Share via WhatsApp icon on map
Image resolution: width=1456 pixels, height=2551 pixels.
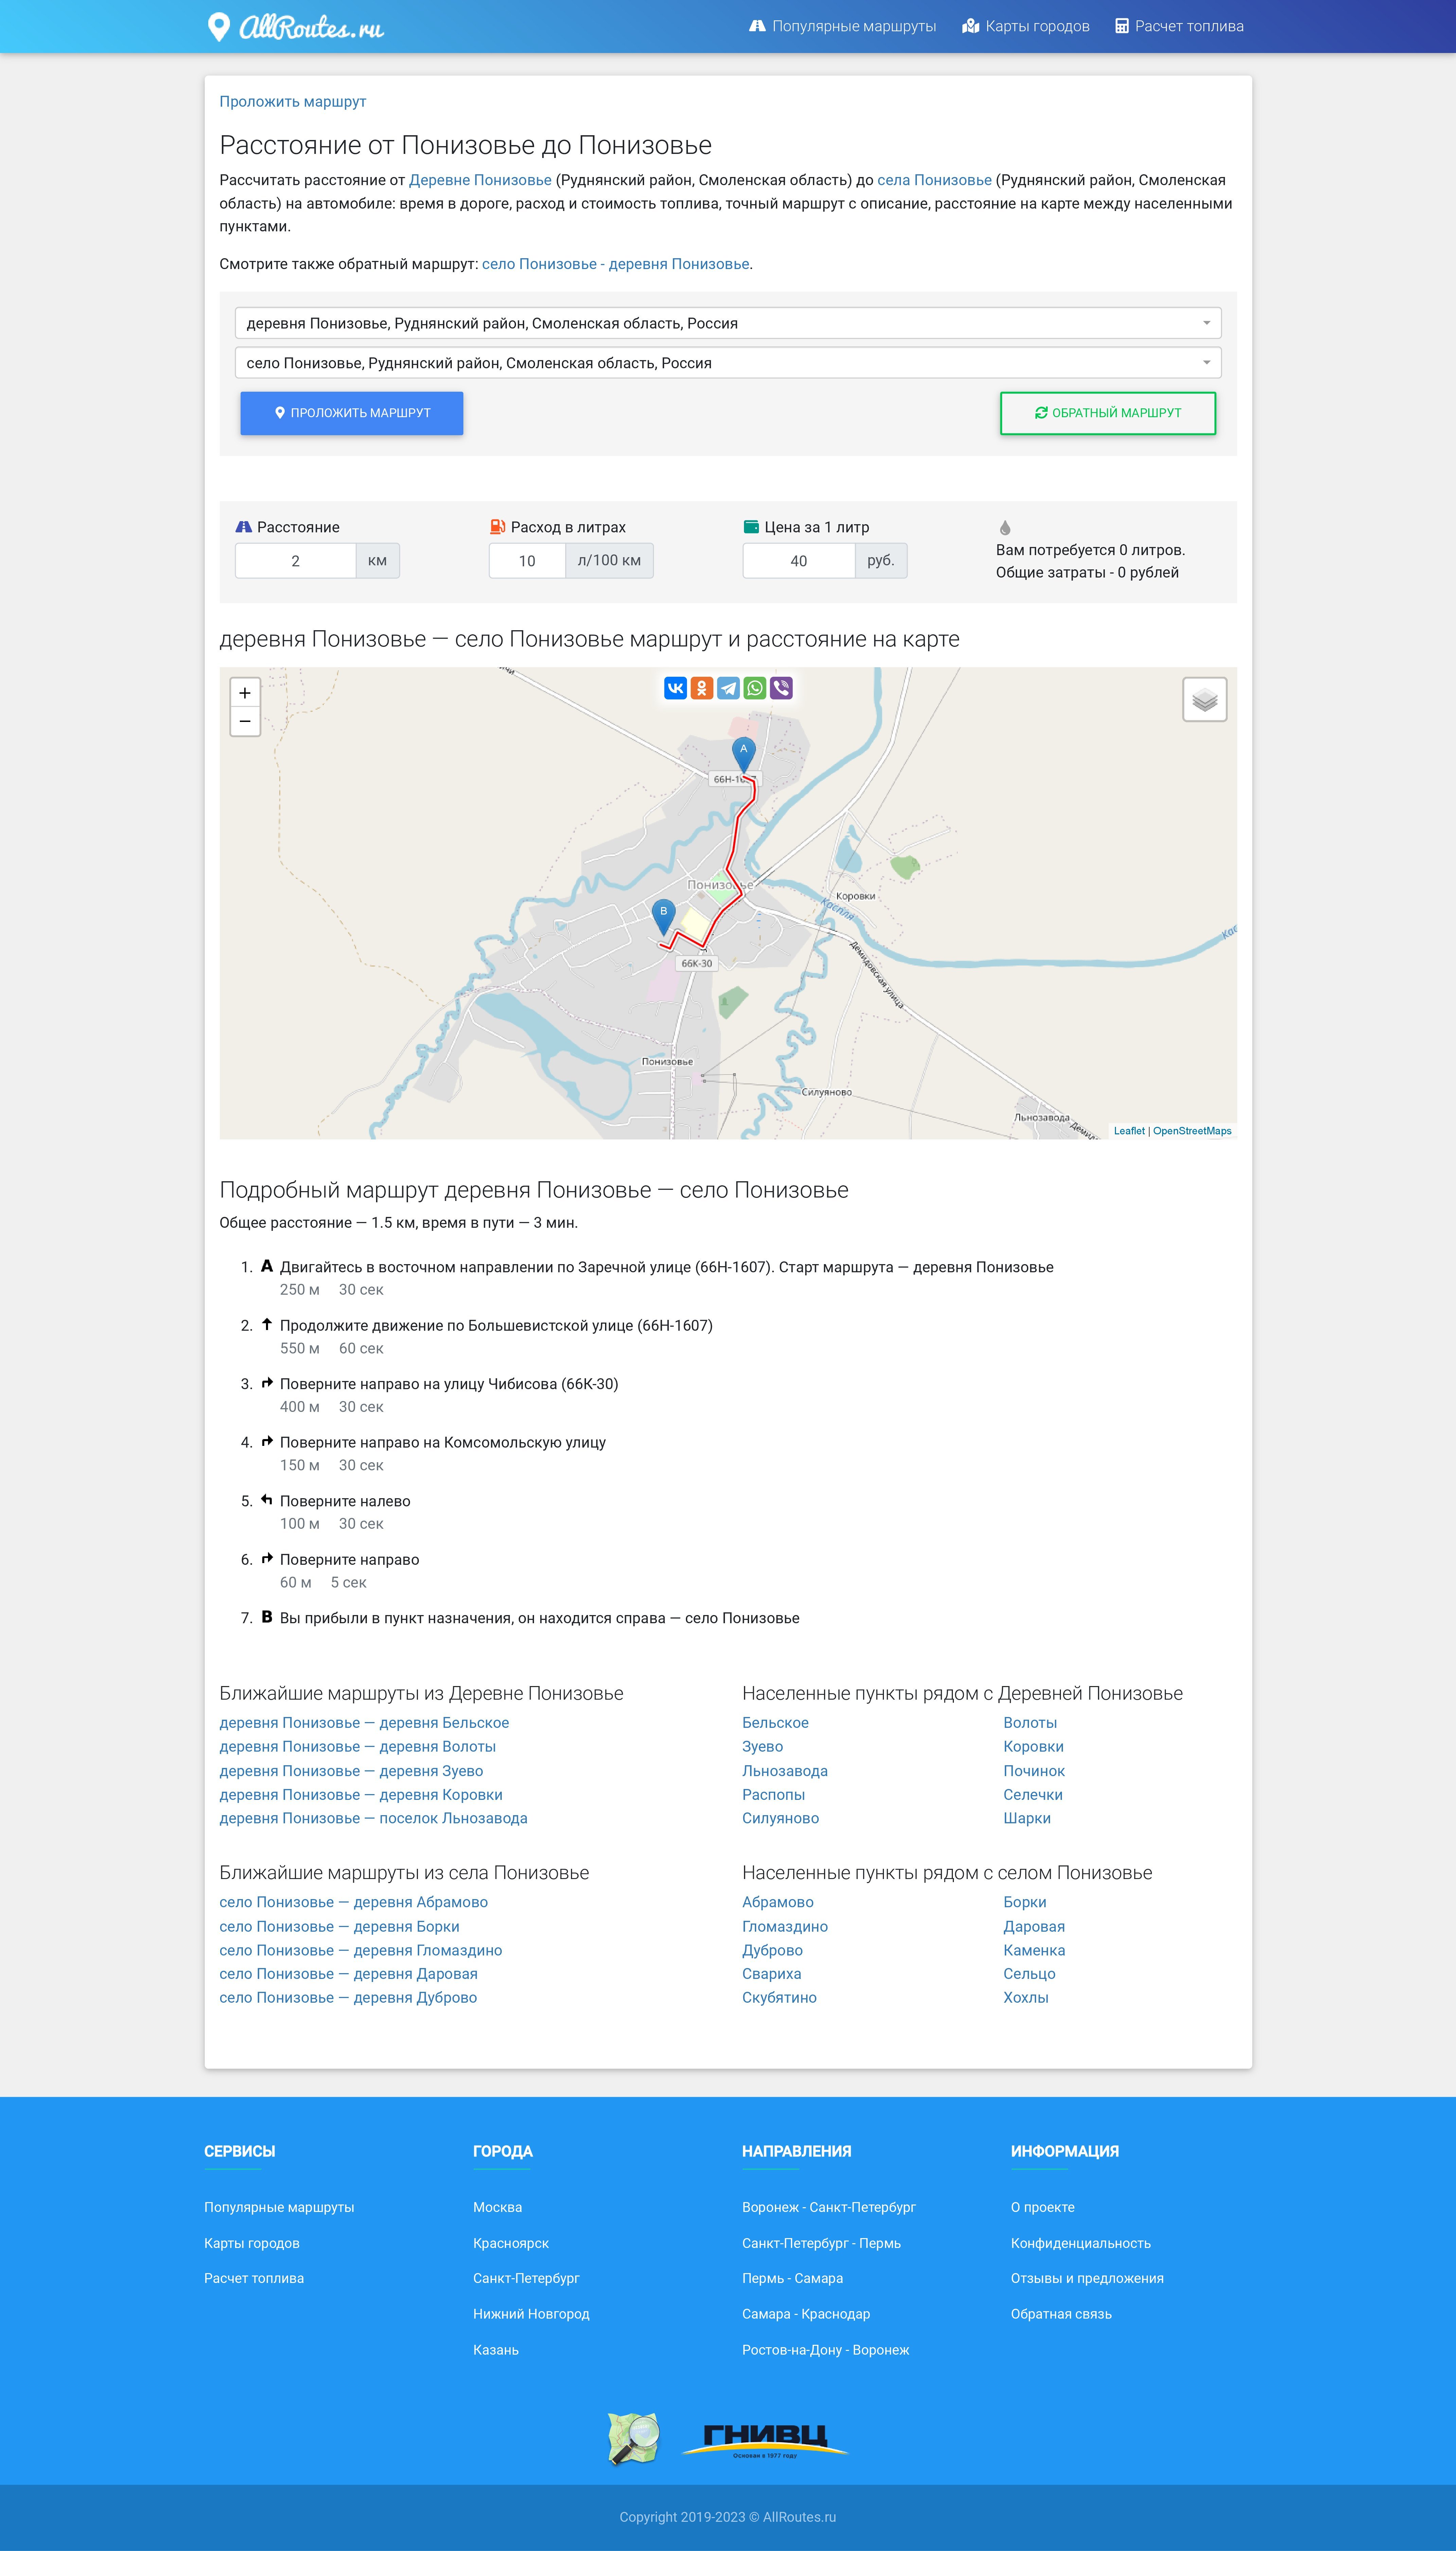(755, 688)
